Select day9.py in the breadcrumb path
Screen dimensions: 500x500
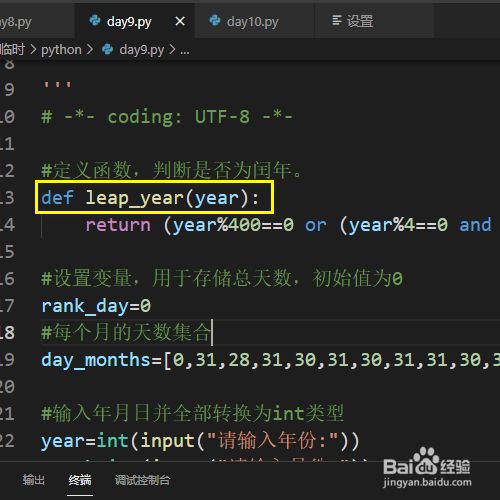(142, 50)
